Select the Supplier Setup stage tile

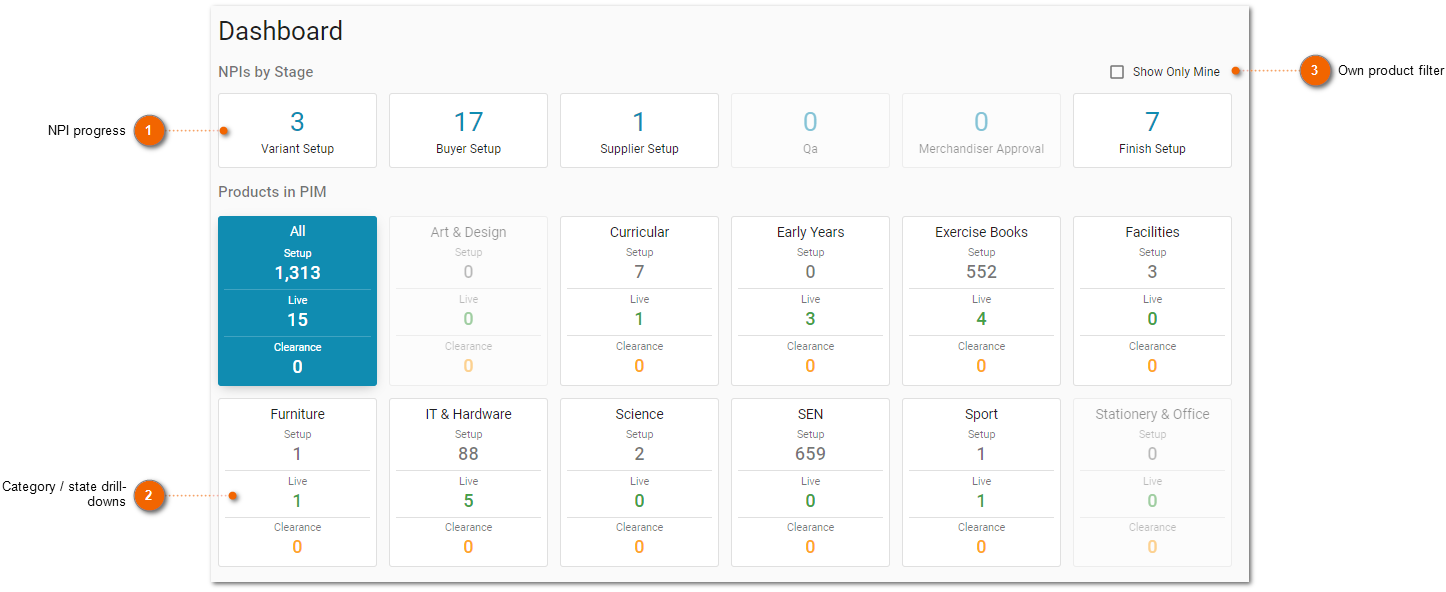click(x=639, y=131)
